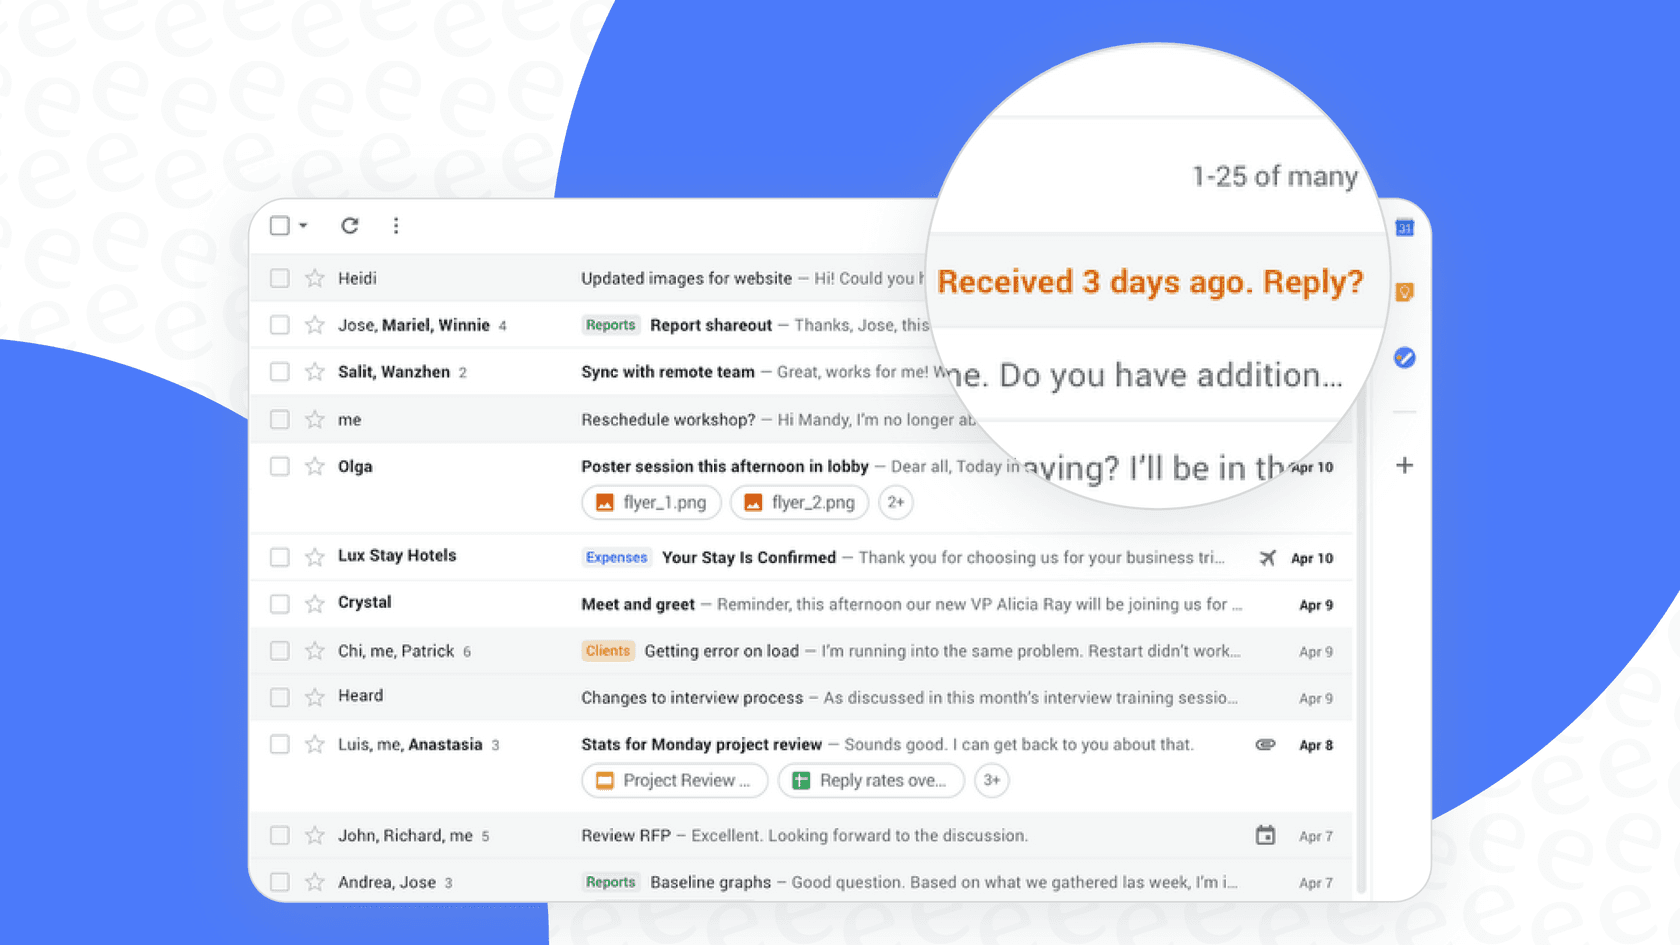1680x945 pixels.
Task: Click 'Received 3 days ago. Reply?' nudge
Action: [1150, 282]
